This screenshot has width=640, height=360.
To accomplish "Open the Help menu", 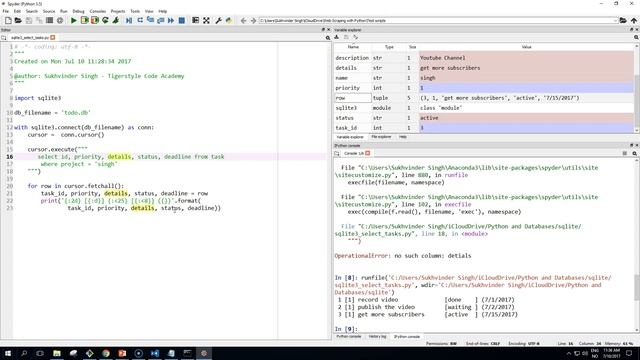I will coord(162,11).
